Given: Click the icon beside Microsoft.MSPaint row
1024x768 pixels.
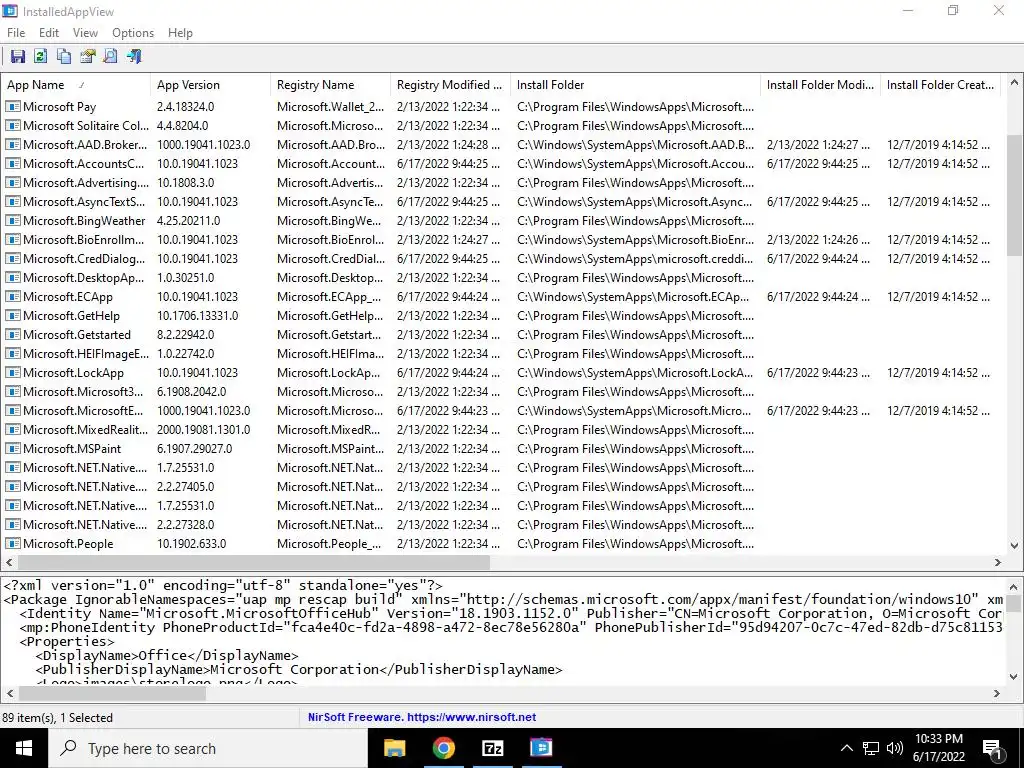Looking at the screenshot, I should pos(13,449).
